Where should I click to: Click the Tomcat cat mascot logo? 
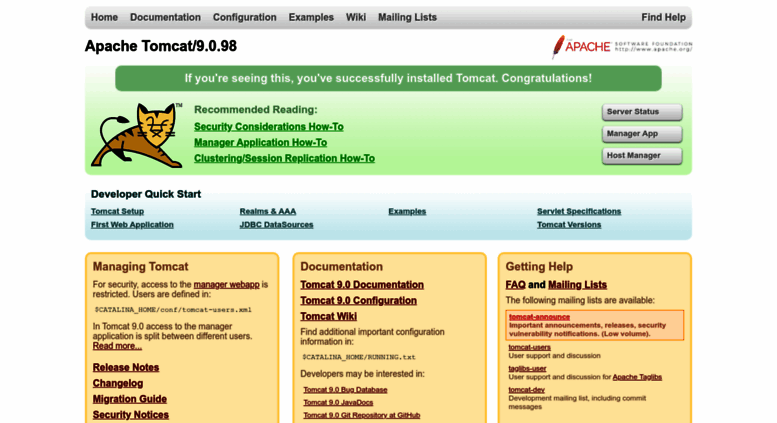click(x=136, y=135)
